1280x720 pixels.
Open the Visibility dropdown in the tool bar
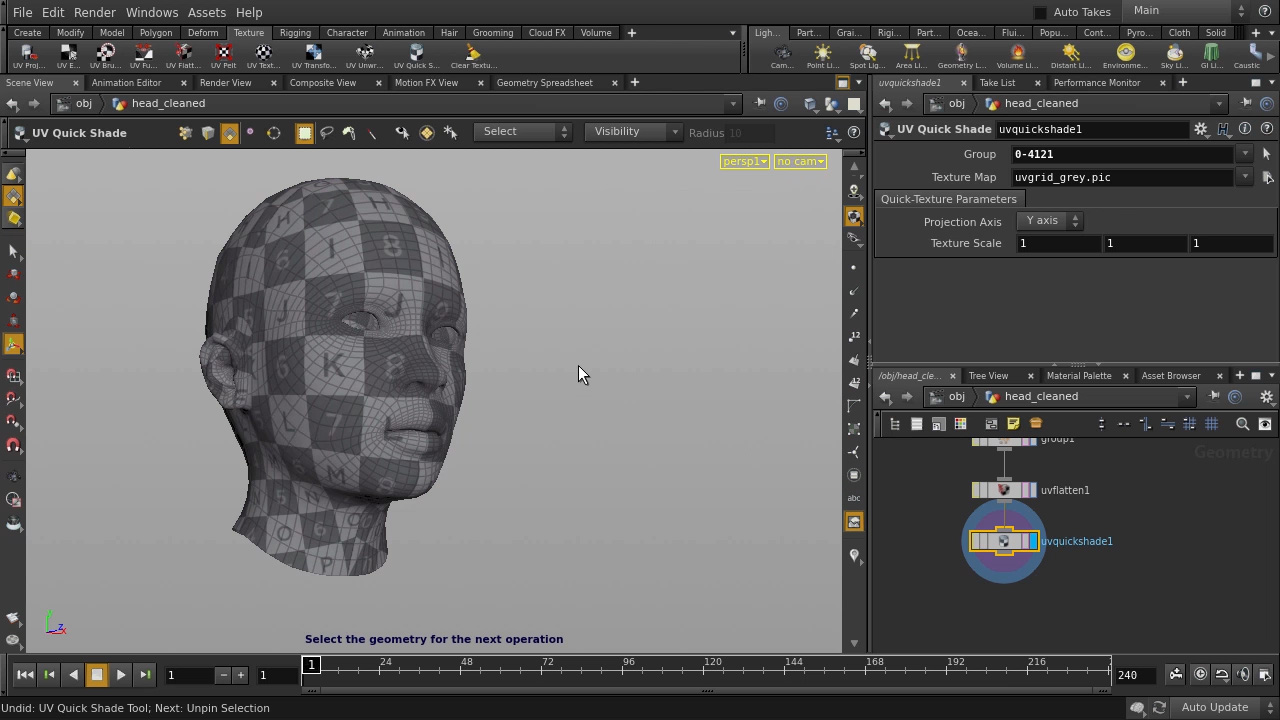point(635,131)
